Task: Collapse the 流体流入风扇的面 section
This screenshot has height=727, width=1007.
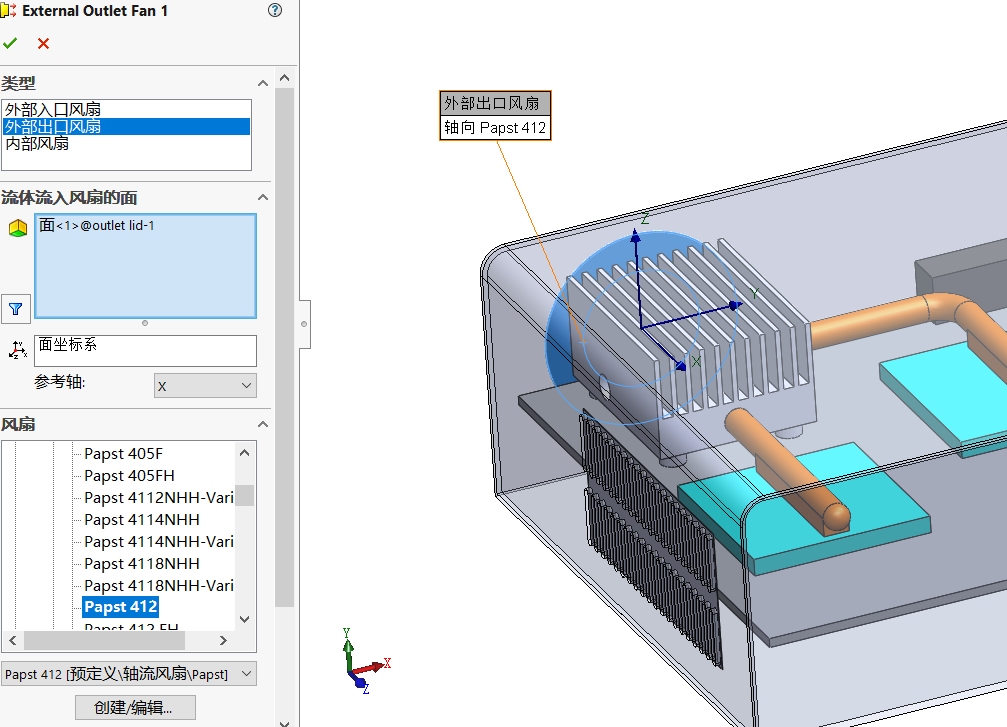Action: [x=262, y=197]
